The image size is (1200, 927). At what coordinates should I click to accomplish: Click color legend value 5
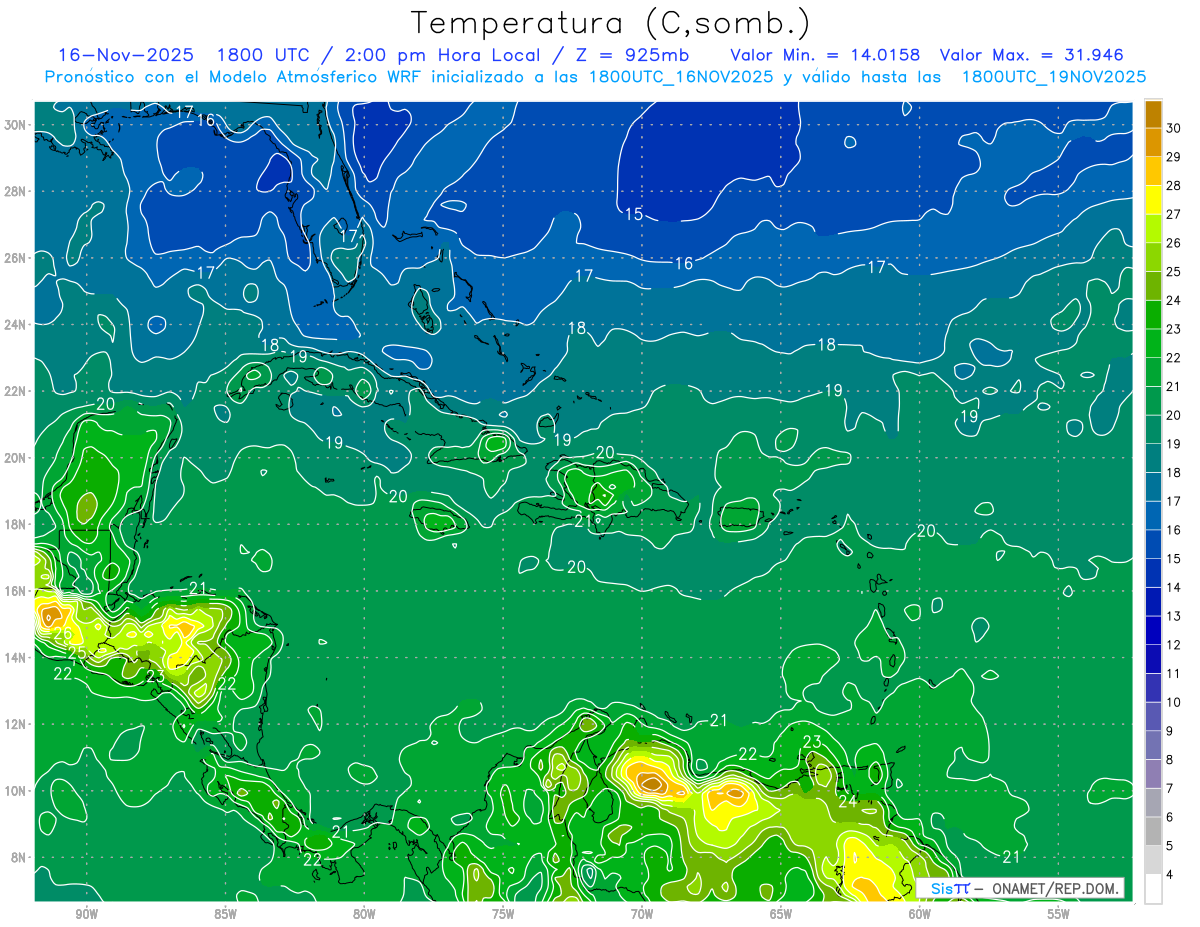click(x=1170, y=846)
